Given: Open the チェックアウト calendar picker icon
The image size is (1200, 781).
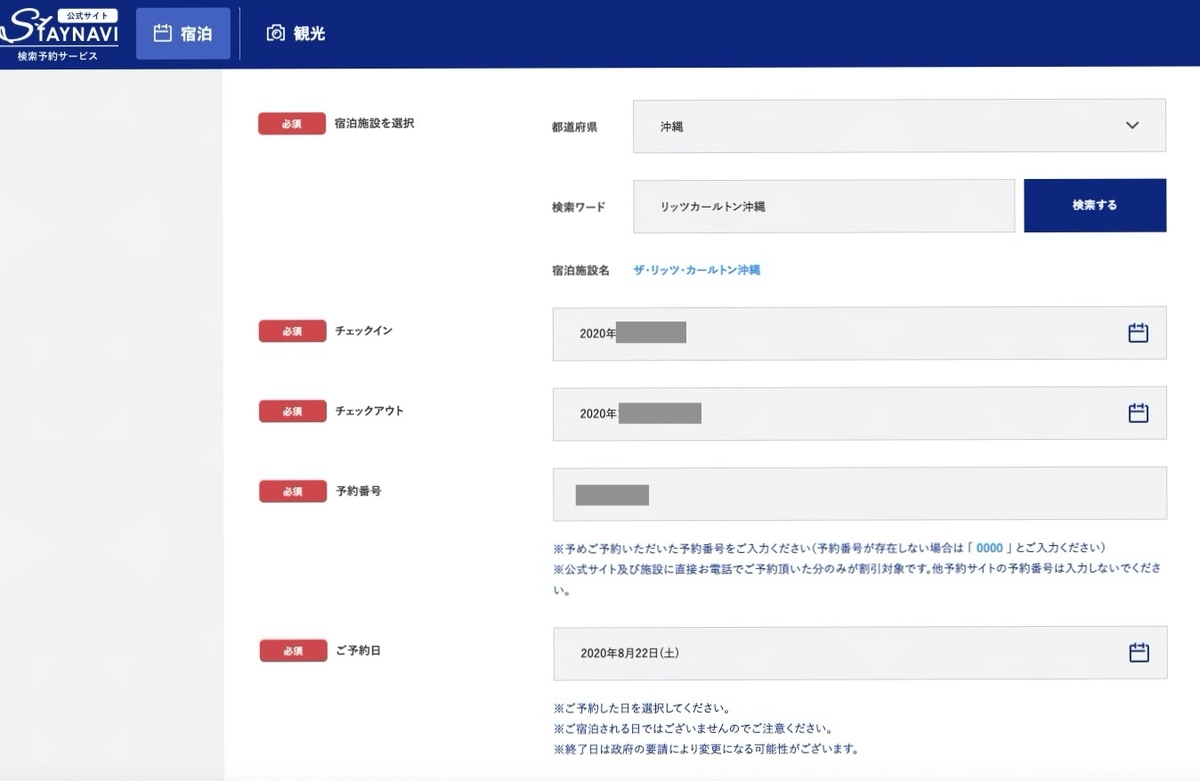Looking at the screenshot, I should (x=1138, y=413).
